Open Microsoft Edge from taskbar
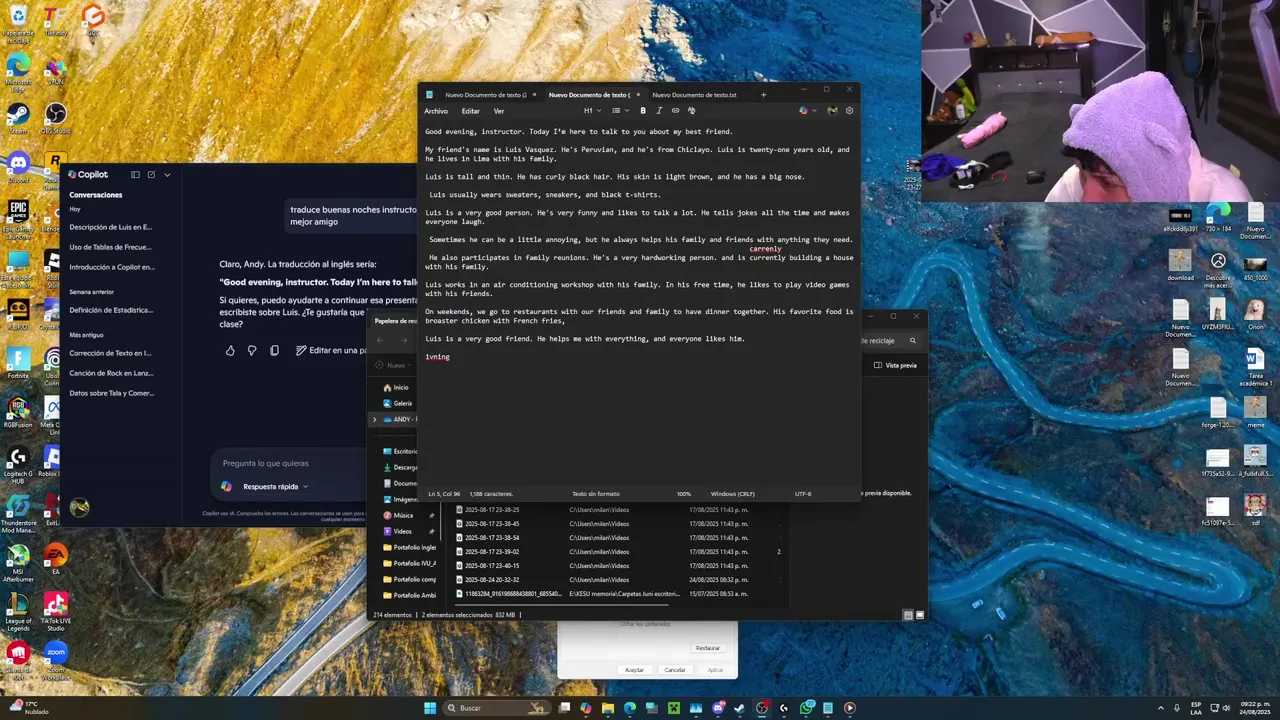The height and width of the screenshot is (720, 1280). pyautogui.click(x=630, y=708)
